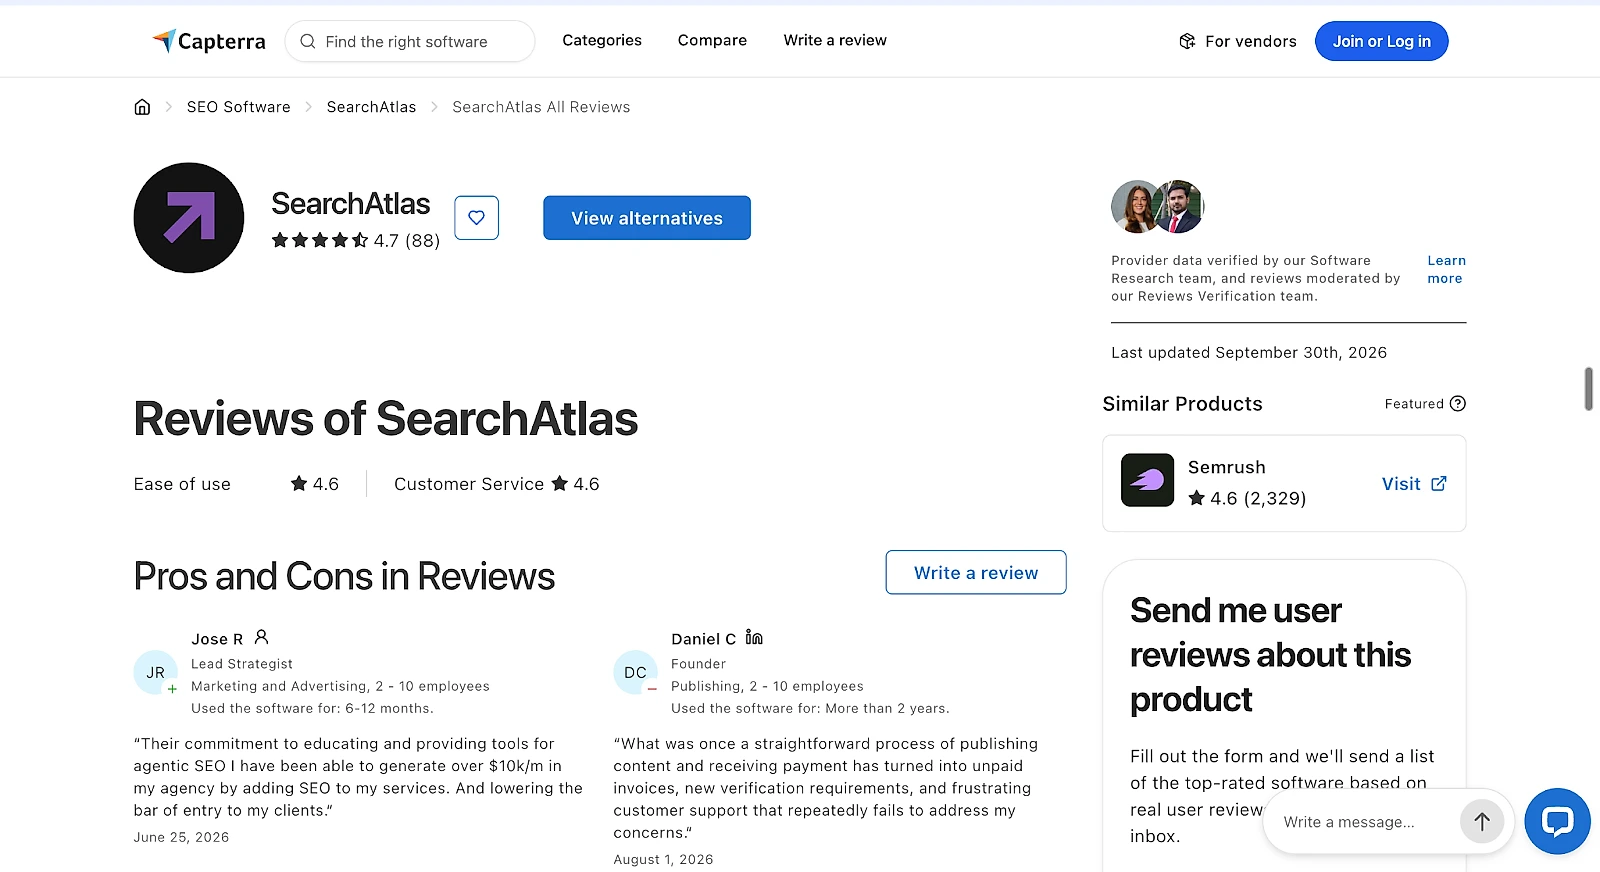Click the research team members photo
The image size is (1600, 872).
pos(1157,207)
